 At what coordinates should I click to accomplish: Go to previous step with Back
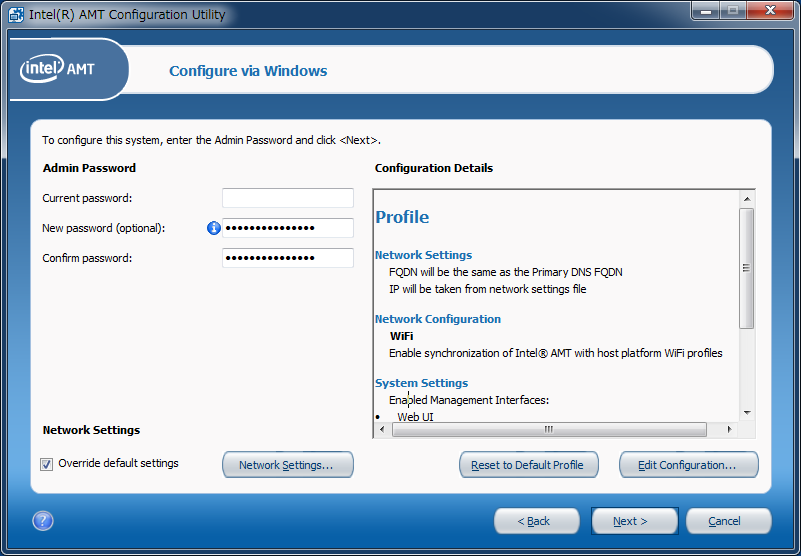(x=536, y=521)
